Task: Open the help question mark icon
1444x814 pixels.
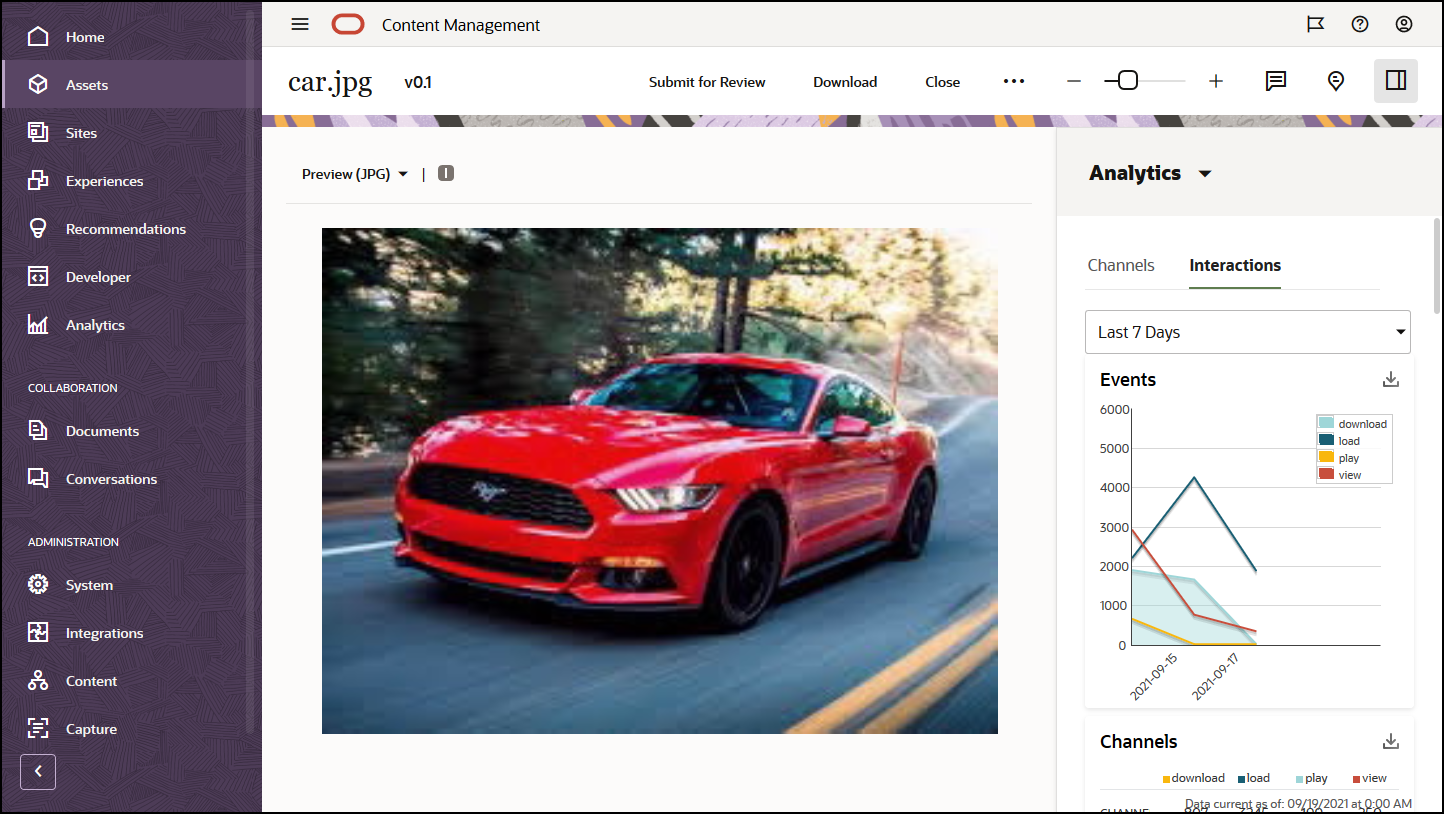Action: point(1360,25)
